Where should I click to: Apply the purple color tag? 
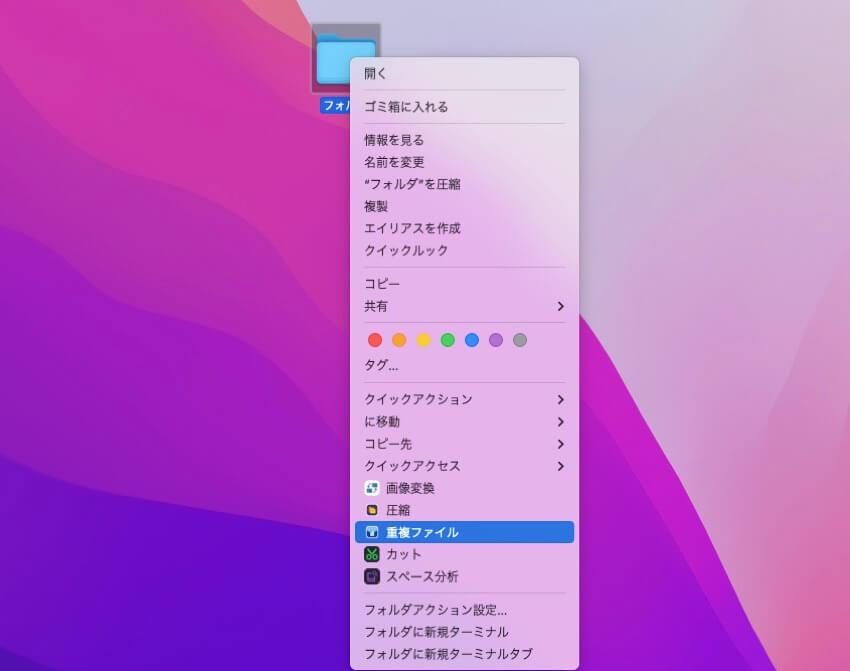(x=496, y=340)
